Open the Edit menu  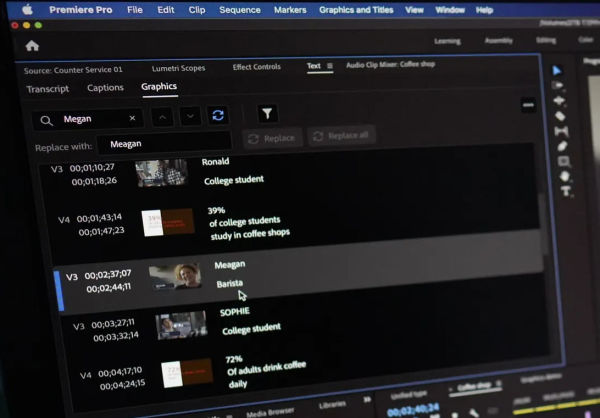point(166,10)
